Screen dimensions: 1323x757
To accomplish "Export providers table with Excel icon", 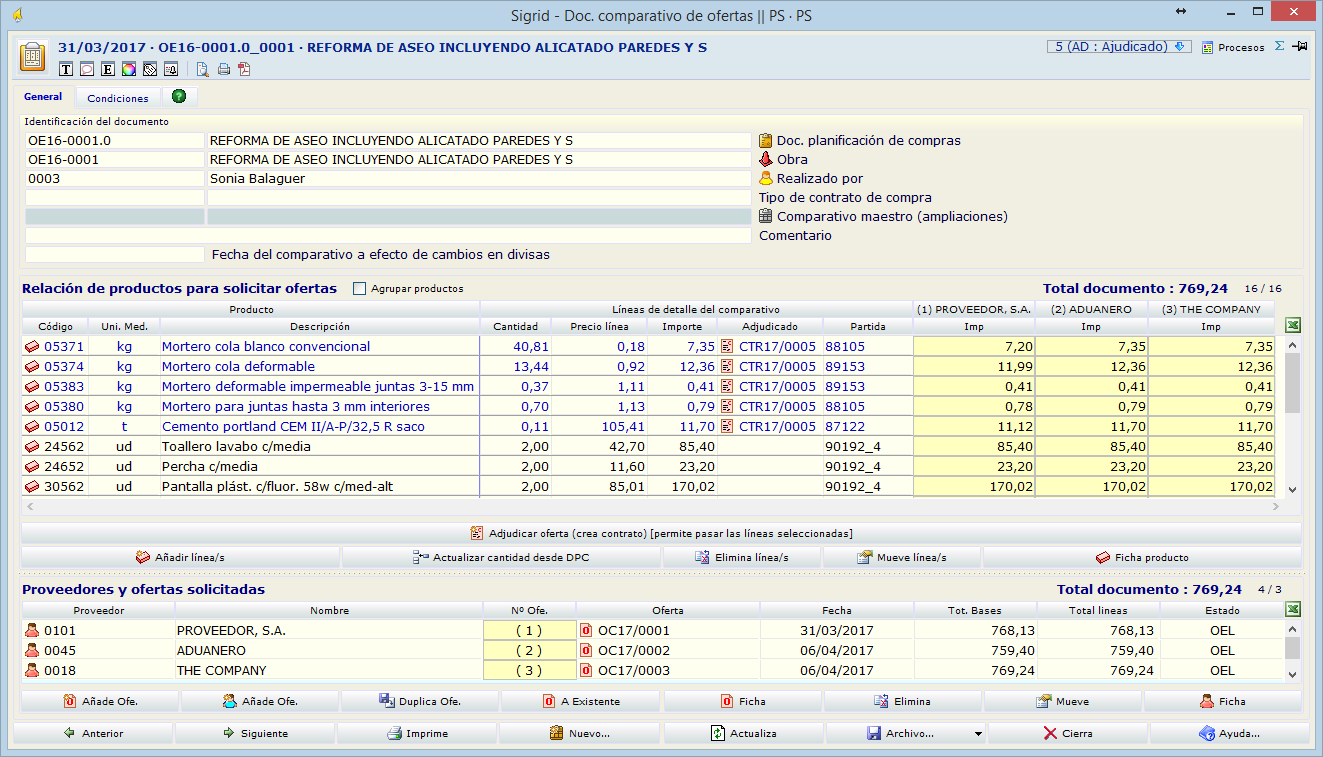I will coord(1292,609).
